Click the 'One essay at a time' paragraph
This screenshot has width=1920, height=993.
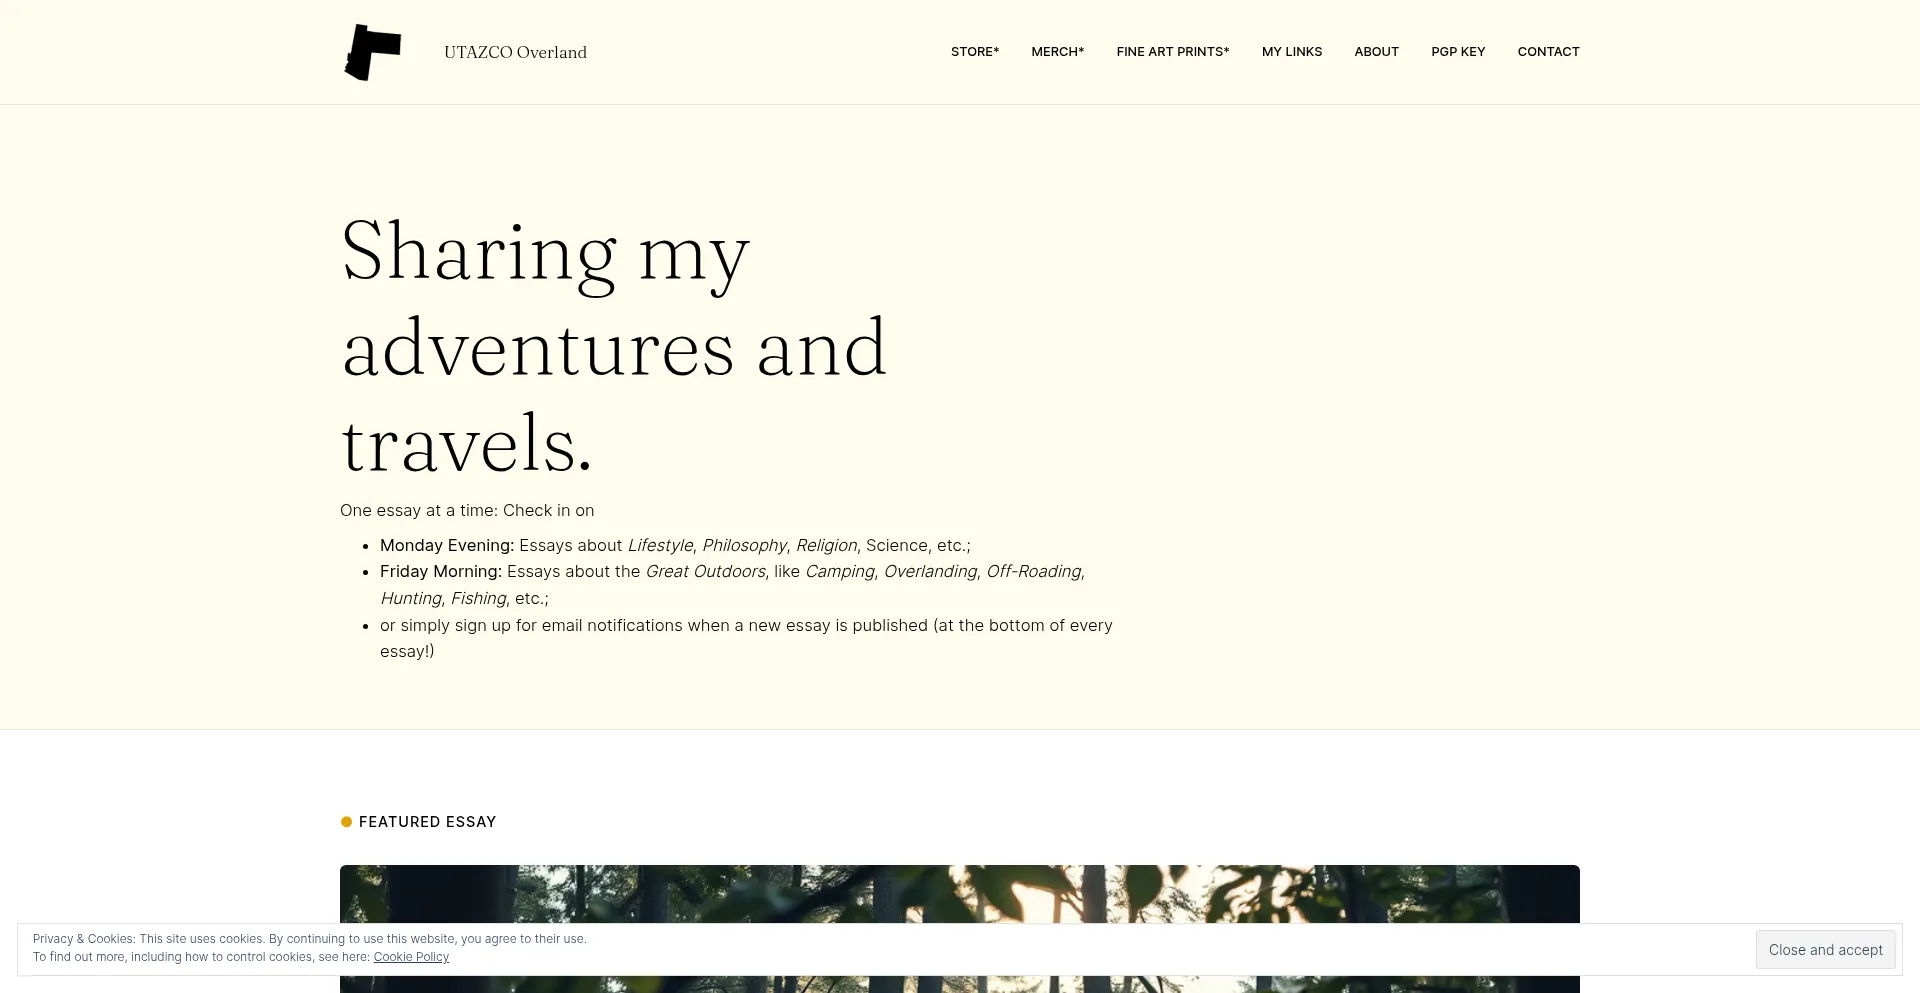[467, 510]
